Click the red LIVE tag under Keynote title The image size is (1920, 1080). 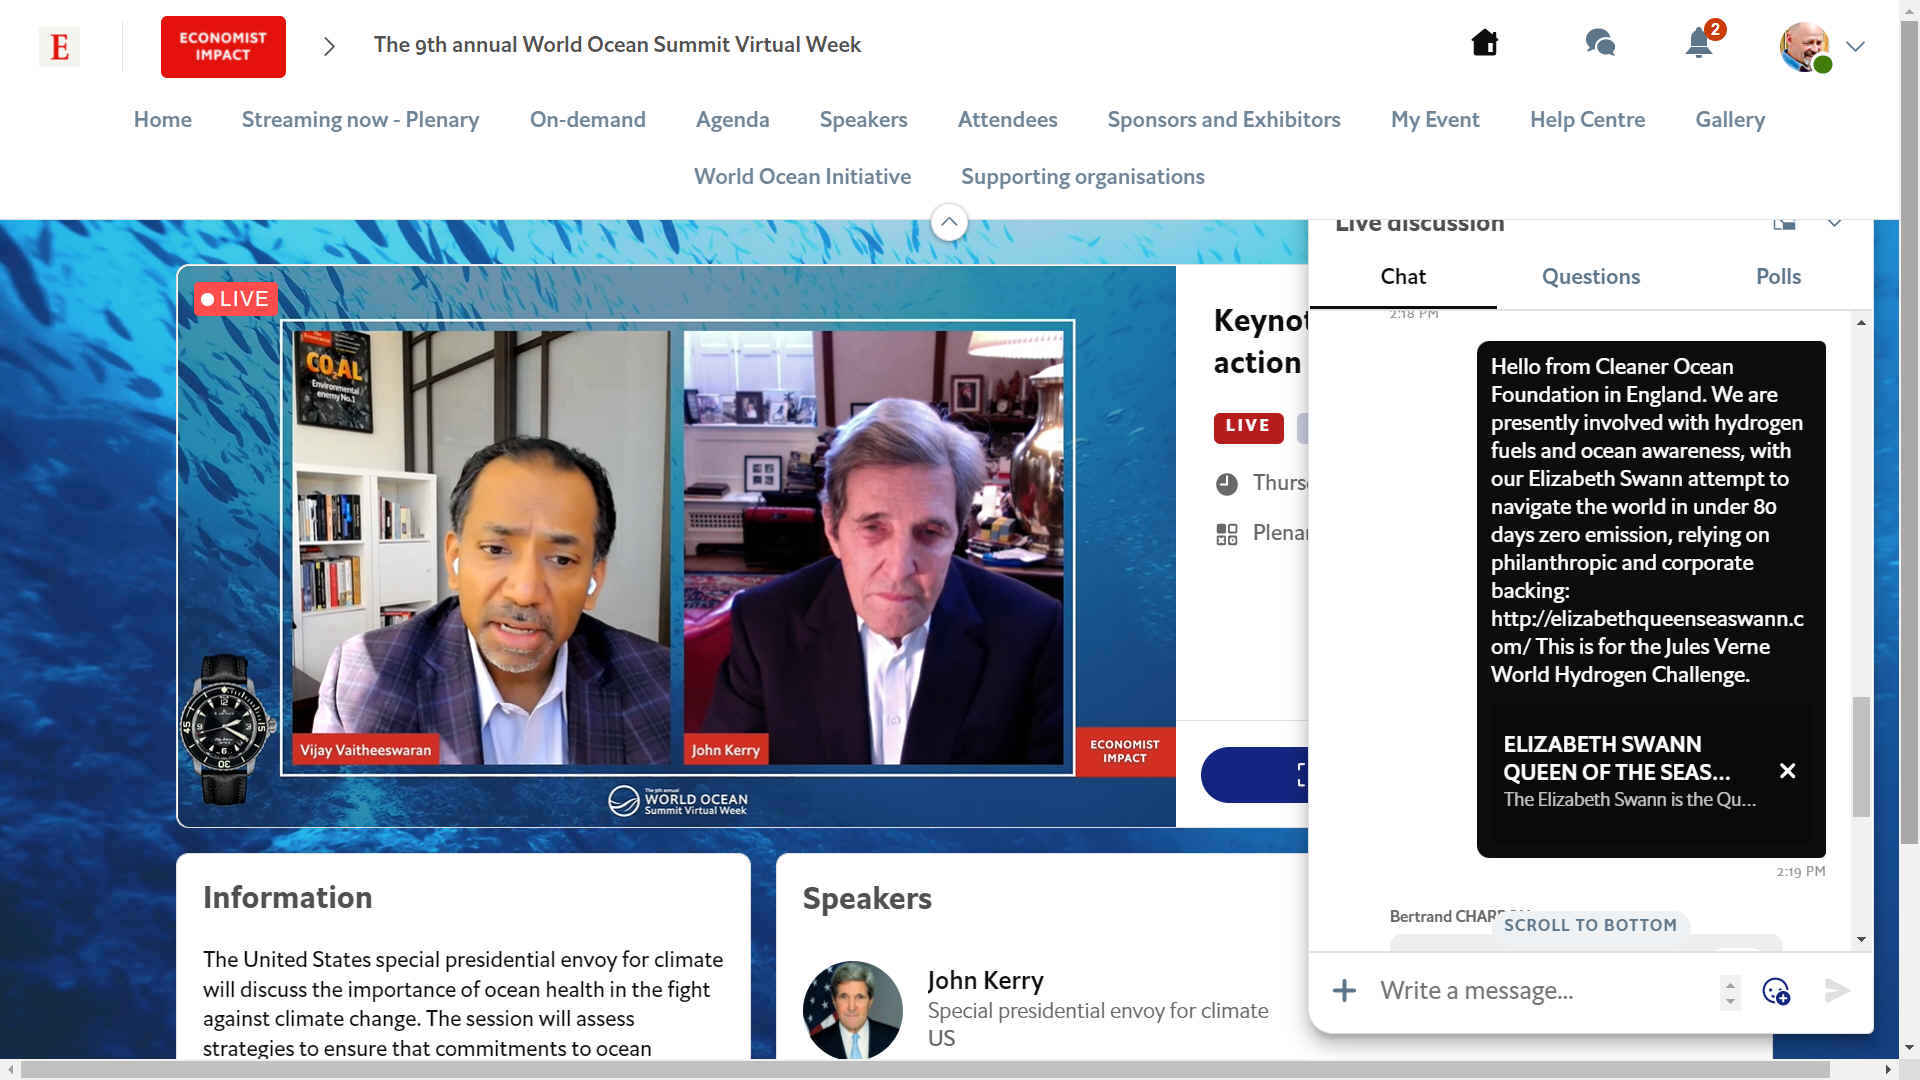[1248, 427]
